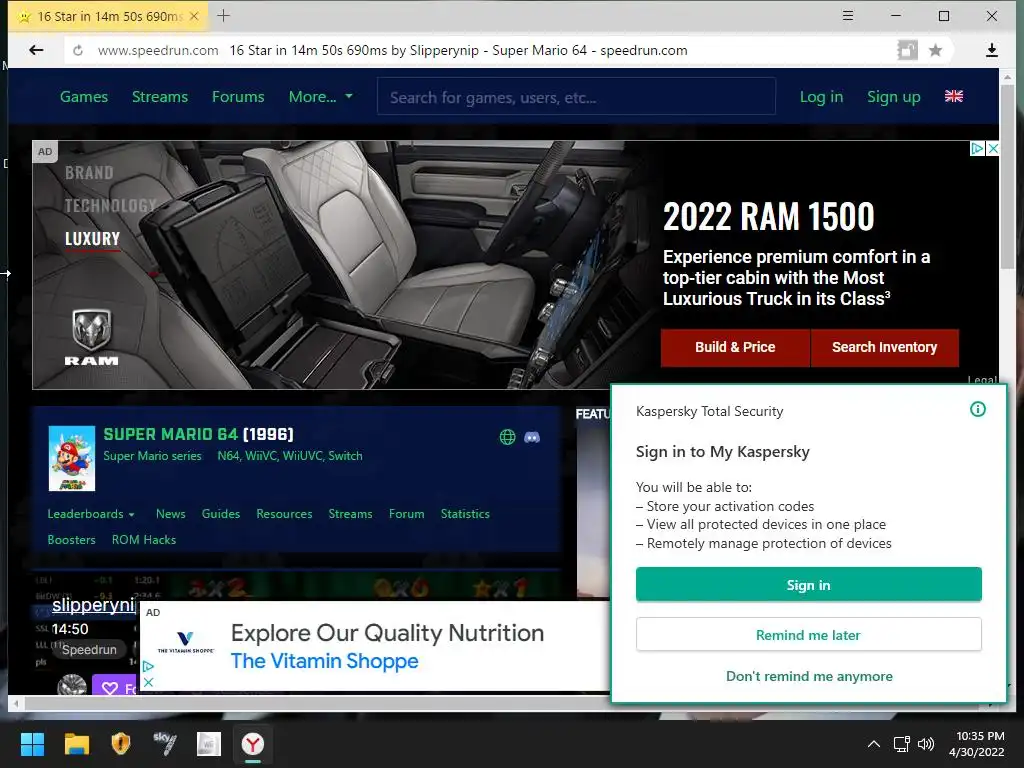Viewport: 1024px width, 768px height.
Task: Click the browser address bar URL
Action: [158, 50]
